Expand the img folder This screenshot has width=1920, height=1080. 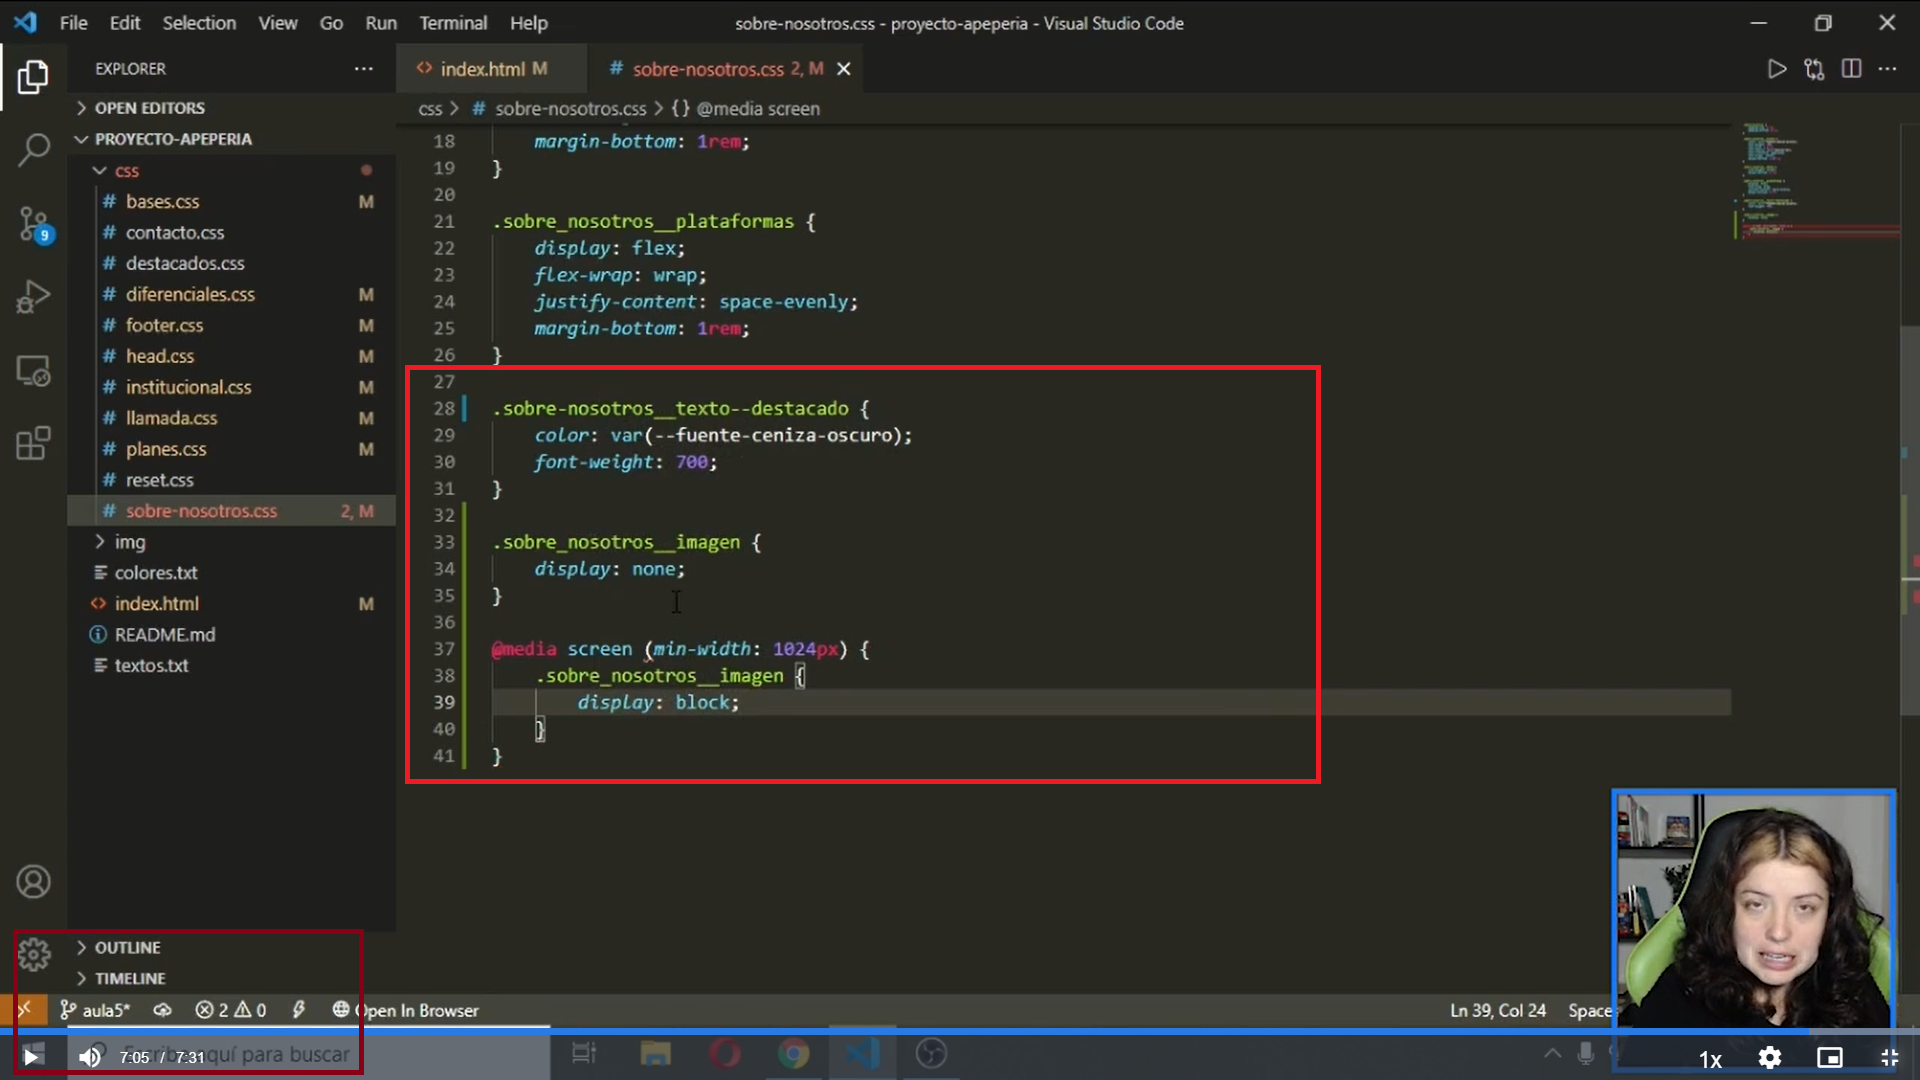(x=230, y=542)
